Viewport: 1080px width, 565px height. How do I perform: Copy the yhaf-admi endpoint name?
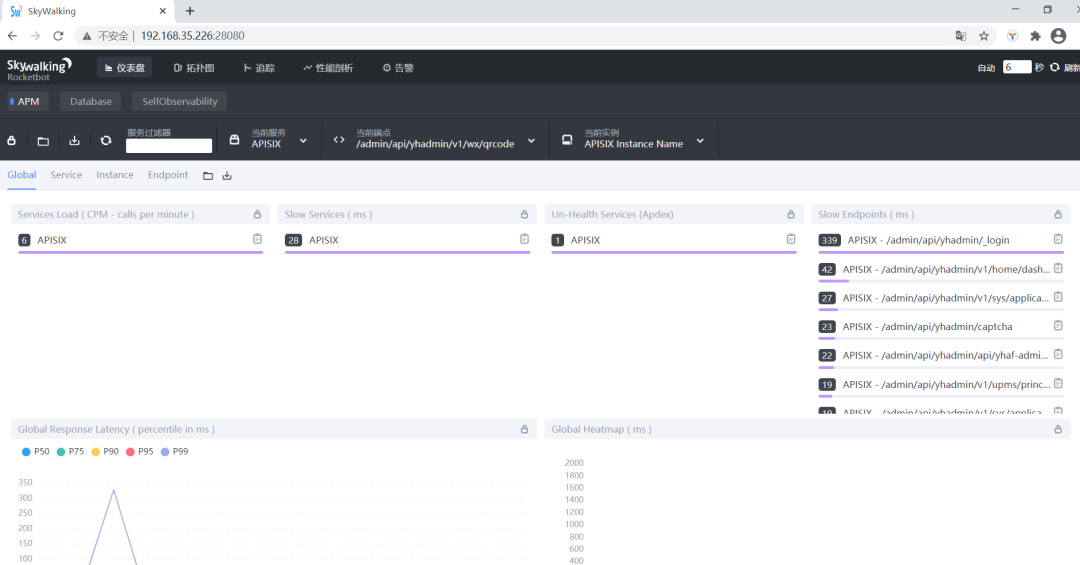tap(1058, 354)
